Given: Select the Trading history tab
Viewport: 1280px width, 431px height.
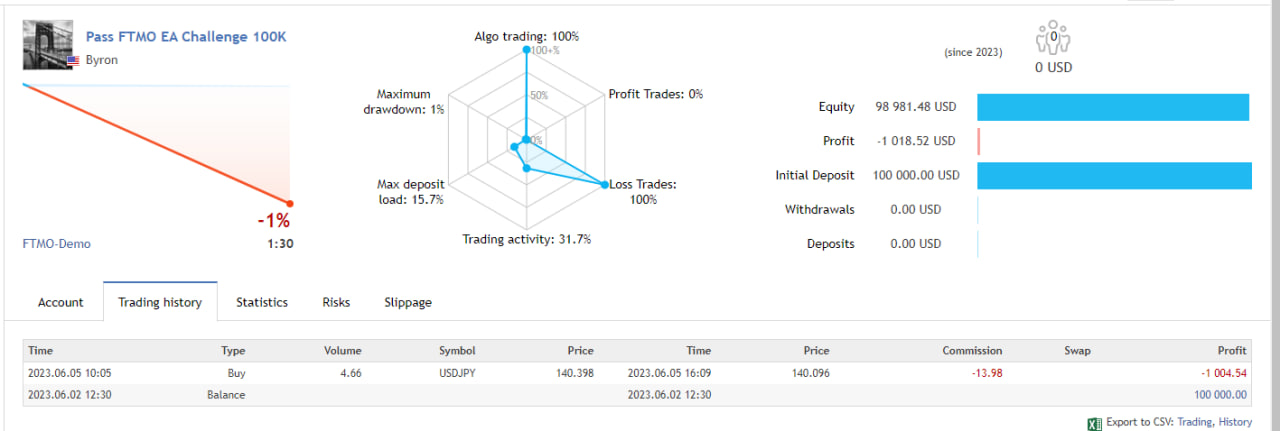Looking at the screenshot, I should (x=160, y=302).
